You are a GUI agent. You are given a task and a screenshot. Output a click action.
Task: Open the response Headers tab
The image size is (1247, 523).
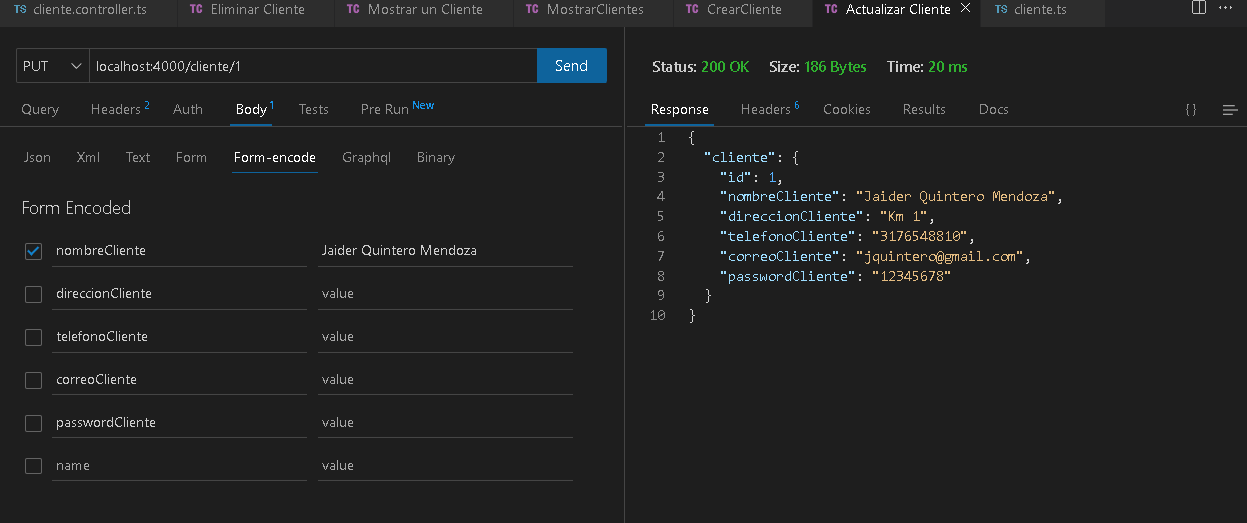(x=769, y=109)
